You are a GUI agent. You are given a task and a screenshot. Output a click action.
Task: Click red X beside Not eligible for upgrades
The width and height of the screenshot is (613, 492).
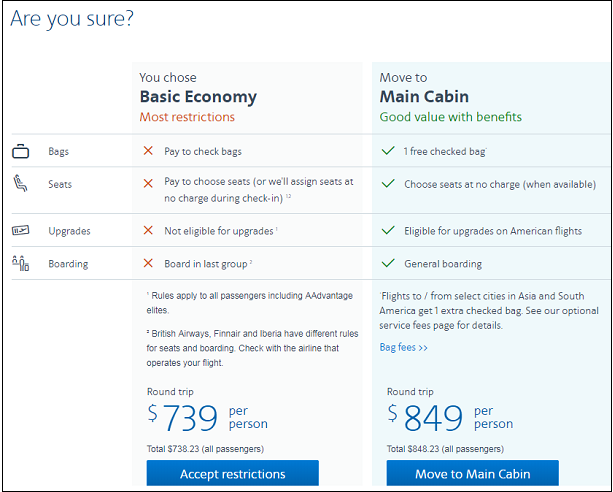coord(148,231)
